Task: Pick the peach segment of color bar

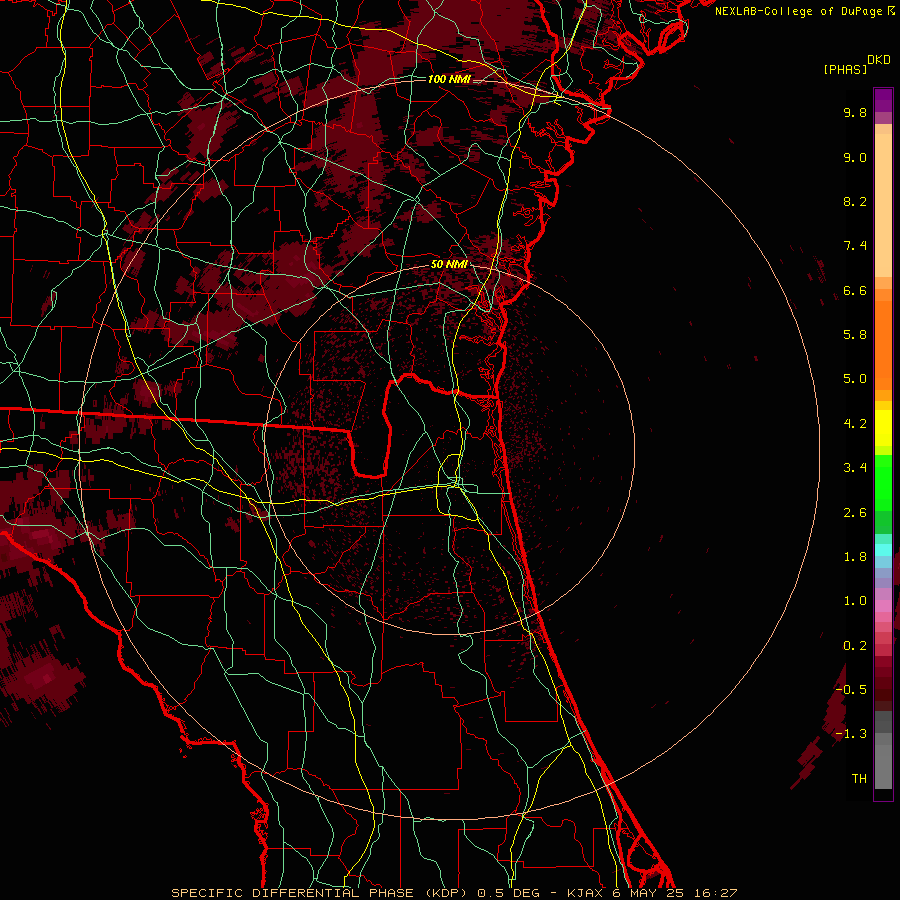Action: coord(883,205)
